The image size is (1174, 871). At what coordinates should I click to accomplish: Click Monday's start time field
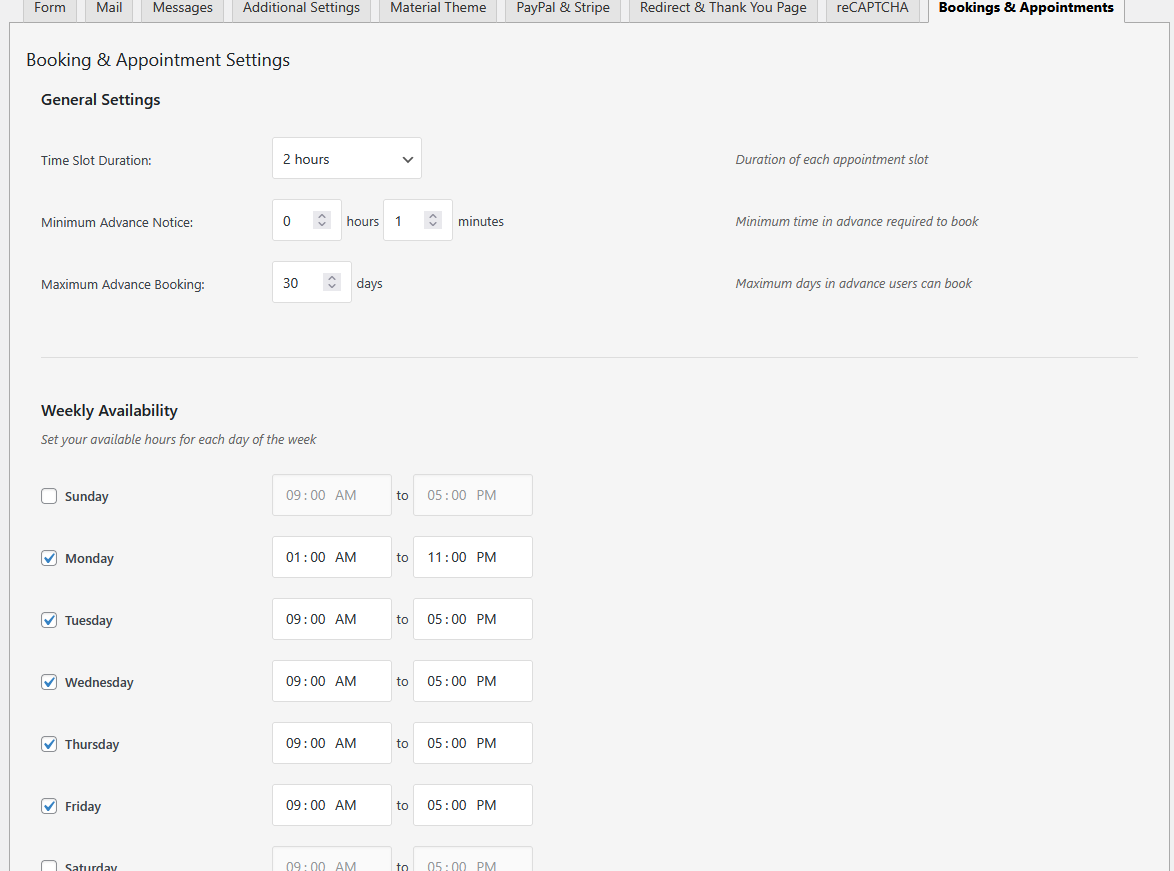point(331,557)
